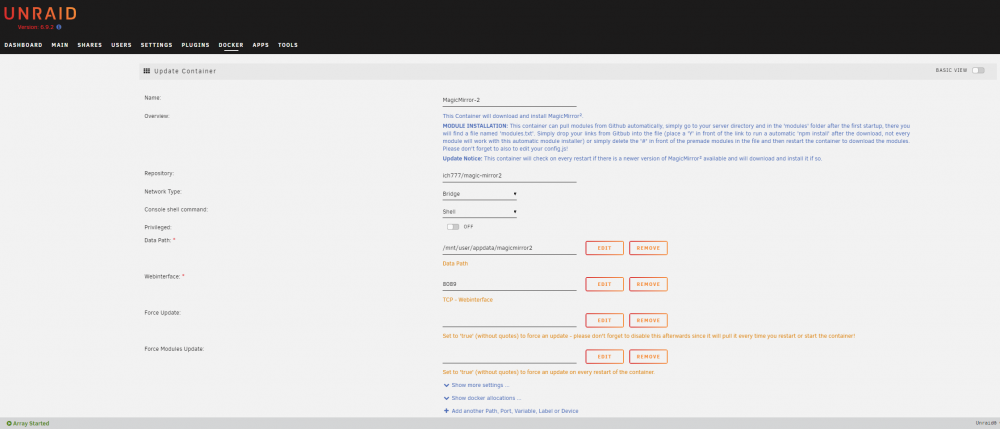
Task: Click Remove for Webinterface
Action: pos(648,284)
